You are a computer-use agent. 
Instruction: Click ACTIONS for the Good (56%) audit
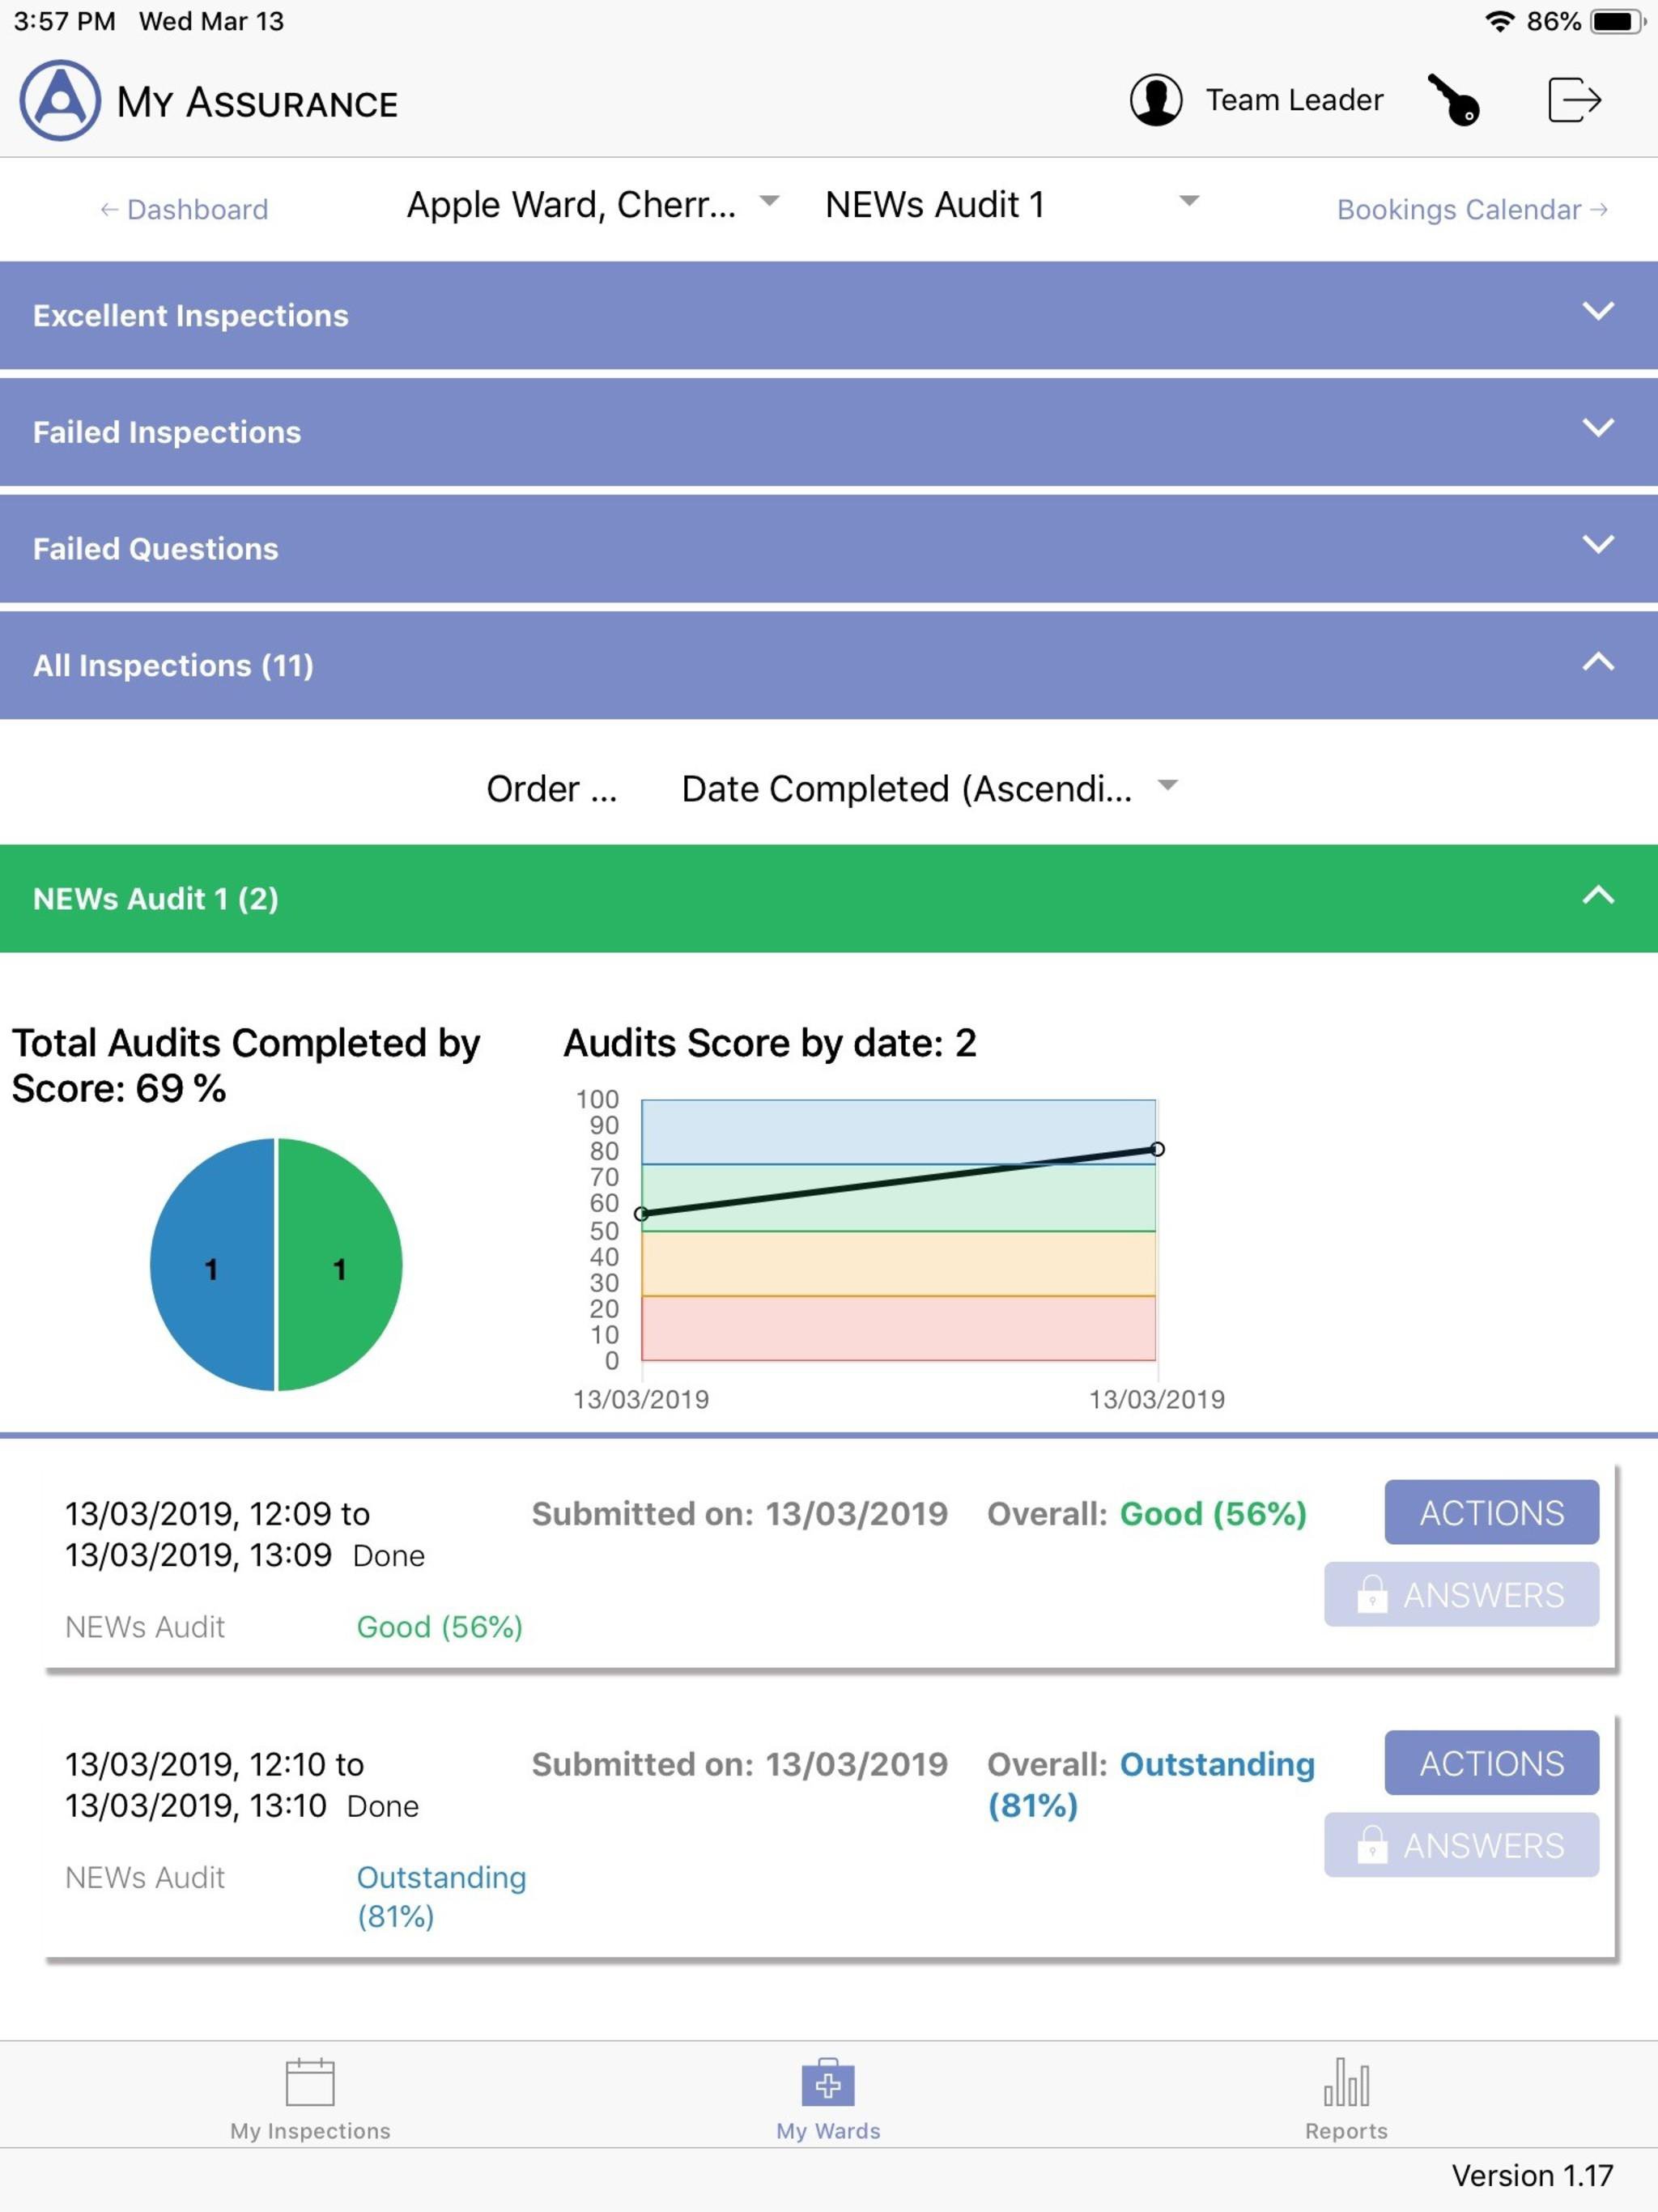coord(1491,1513)
